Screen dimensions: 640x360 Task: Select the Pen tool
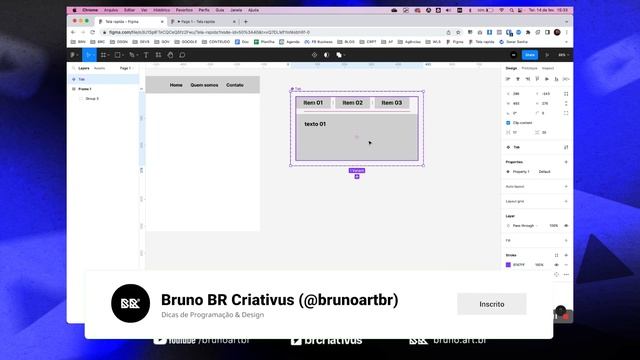click(x=131, y=55)
